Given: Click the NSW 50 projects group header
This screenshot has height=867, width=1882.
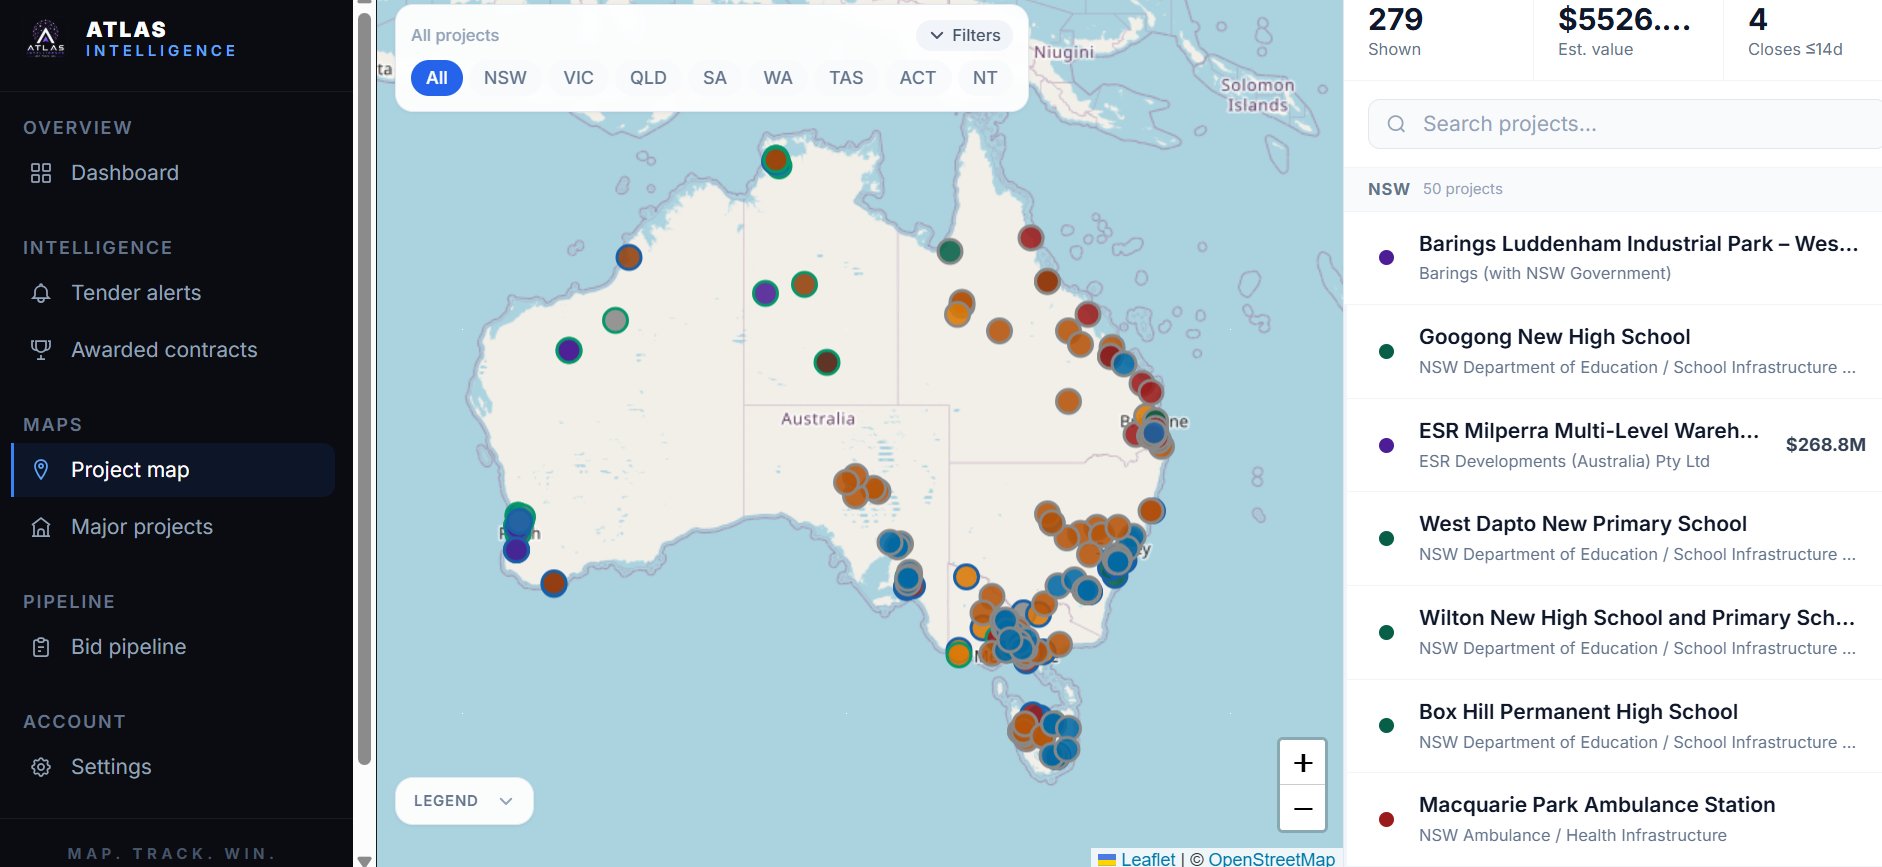Looking at the screenshot, I should click(x=1613, y=189).
